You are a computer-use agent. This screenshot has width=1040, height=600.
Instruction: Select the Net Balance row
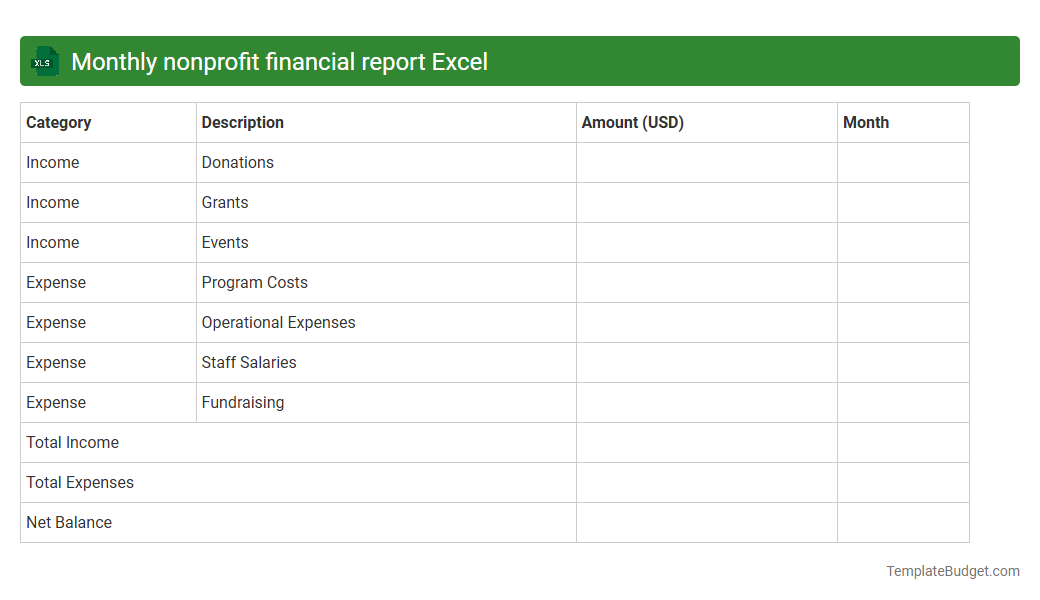(x=69, y=522)
